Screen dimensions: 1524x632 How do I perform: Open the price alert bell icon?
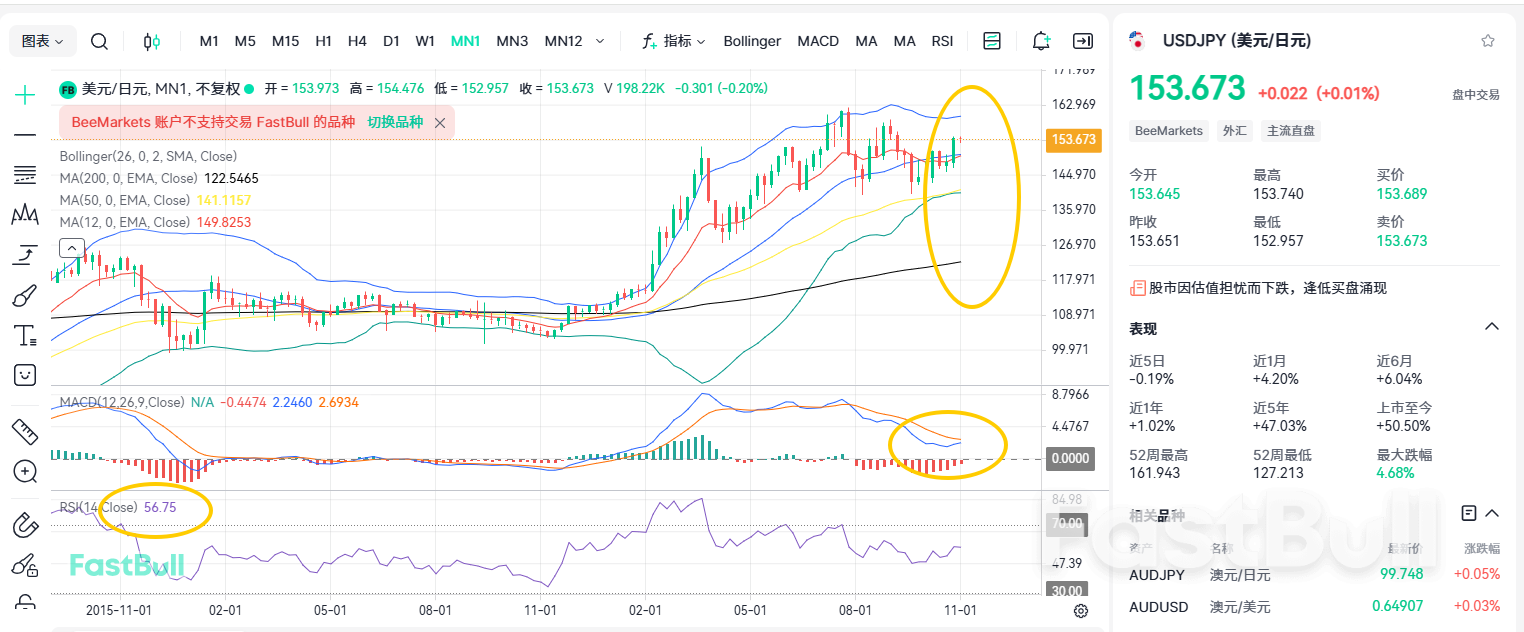[x=1041, y=41]
